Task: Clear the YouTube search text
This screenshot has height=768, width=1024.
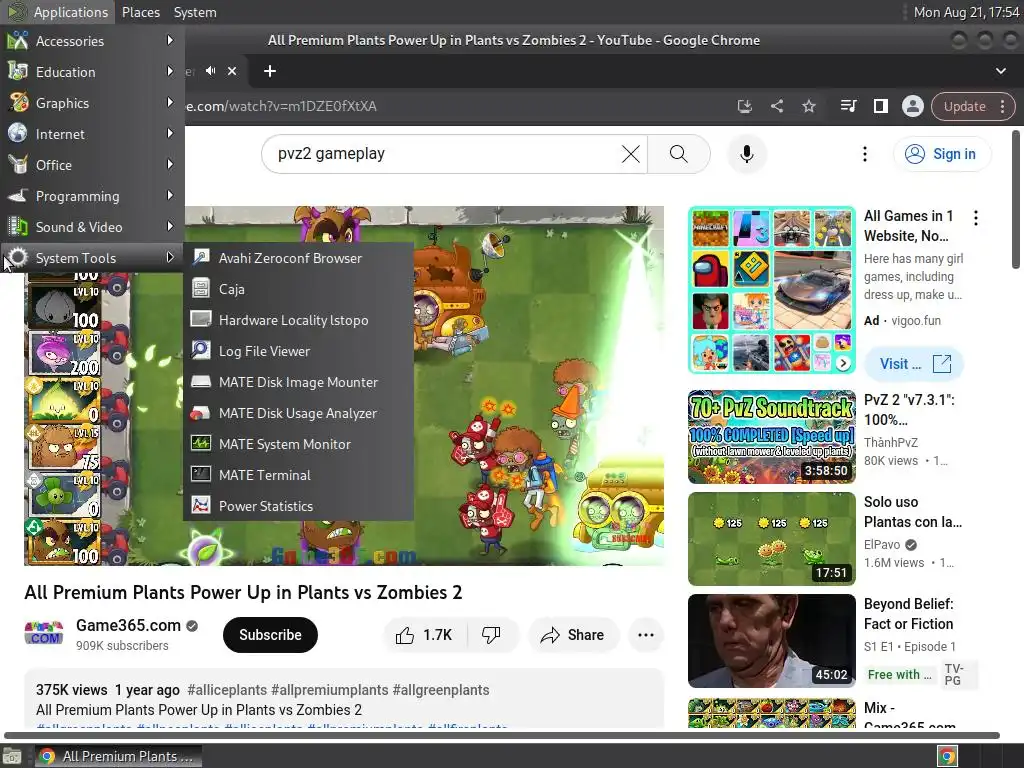Action: point(630,154)
